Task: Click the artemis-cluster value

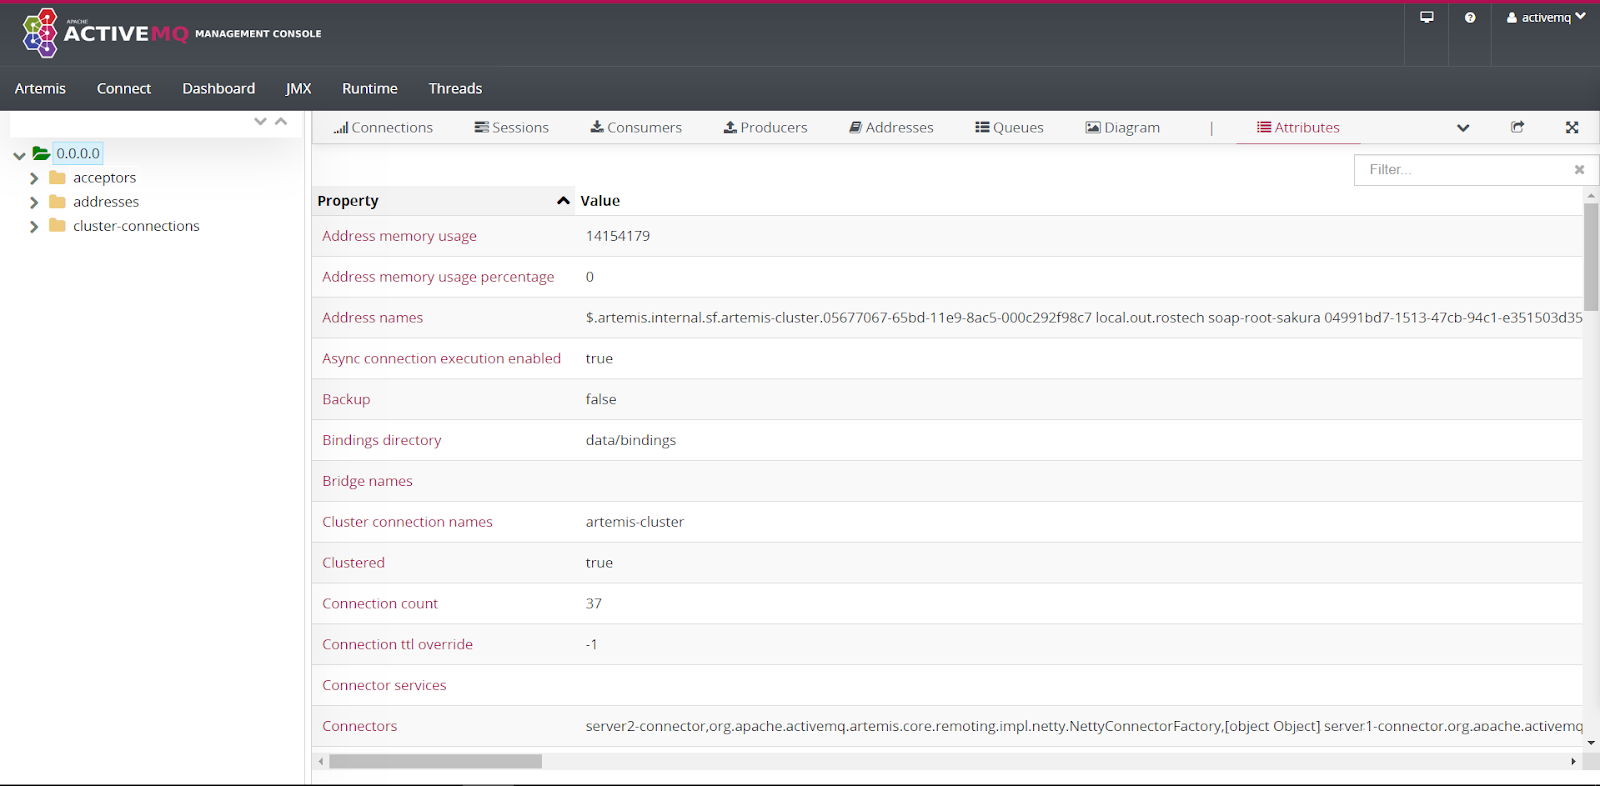Action: pos(635,522)
